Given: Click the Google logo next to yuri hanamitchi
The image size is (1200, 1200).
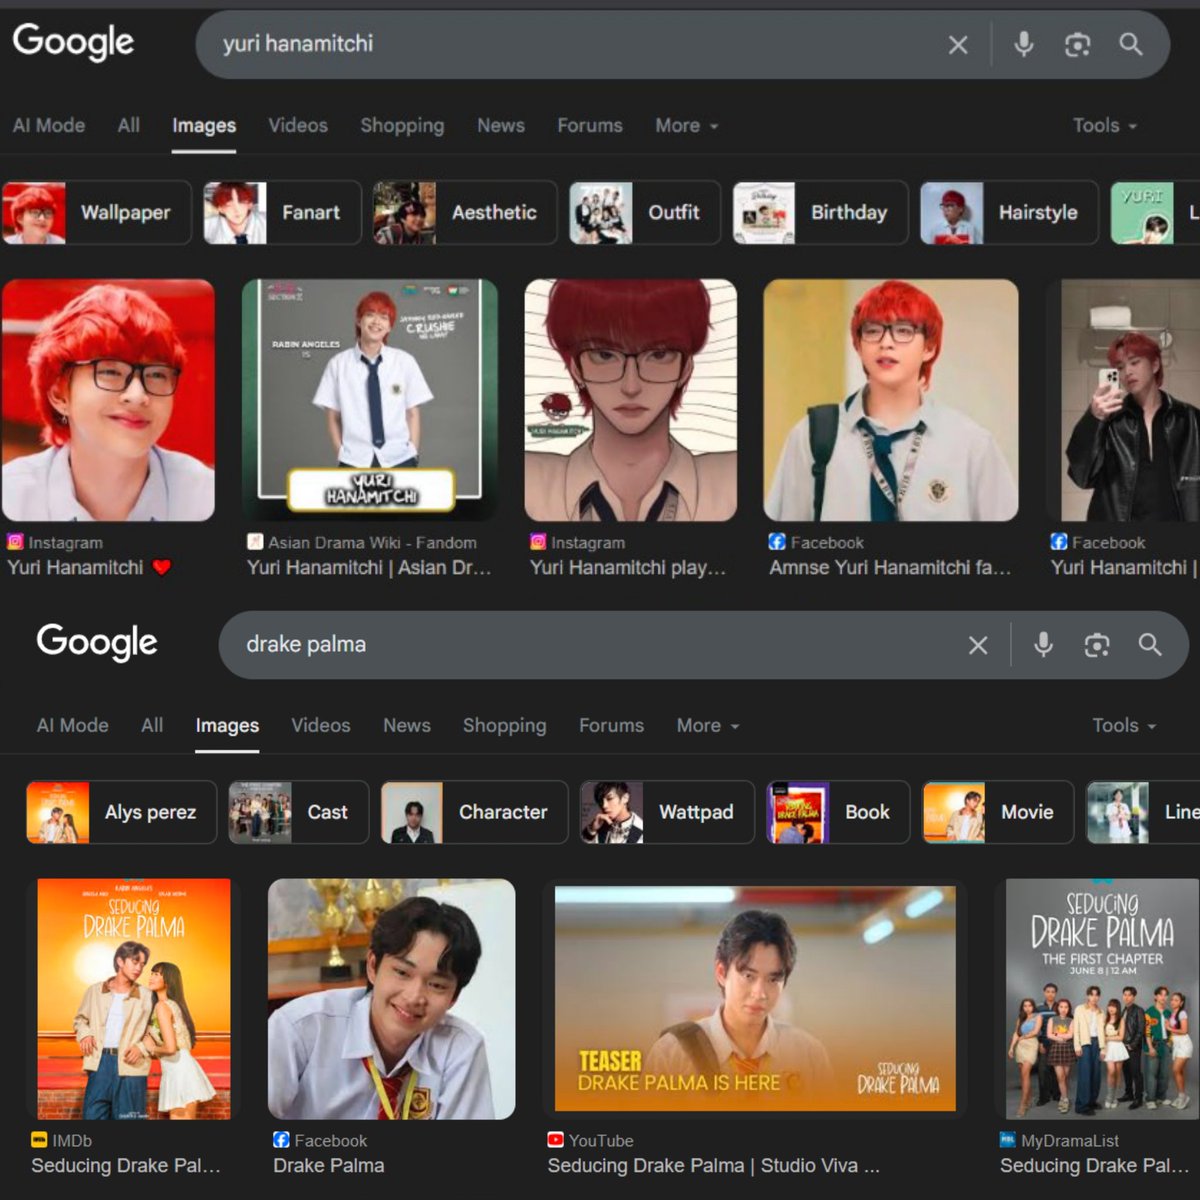Looking at the screenshot, I should (73, 42).
